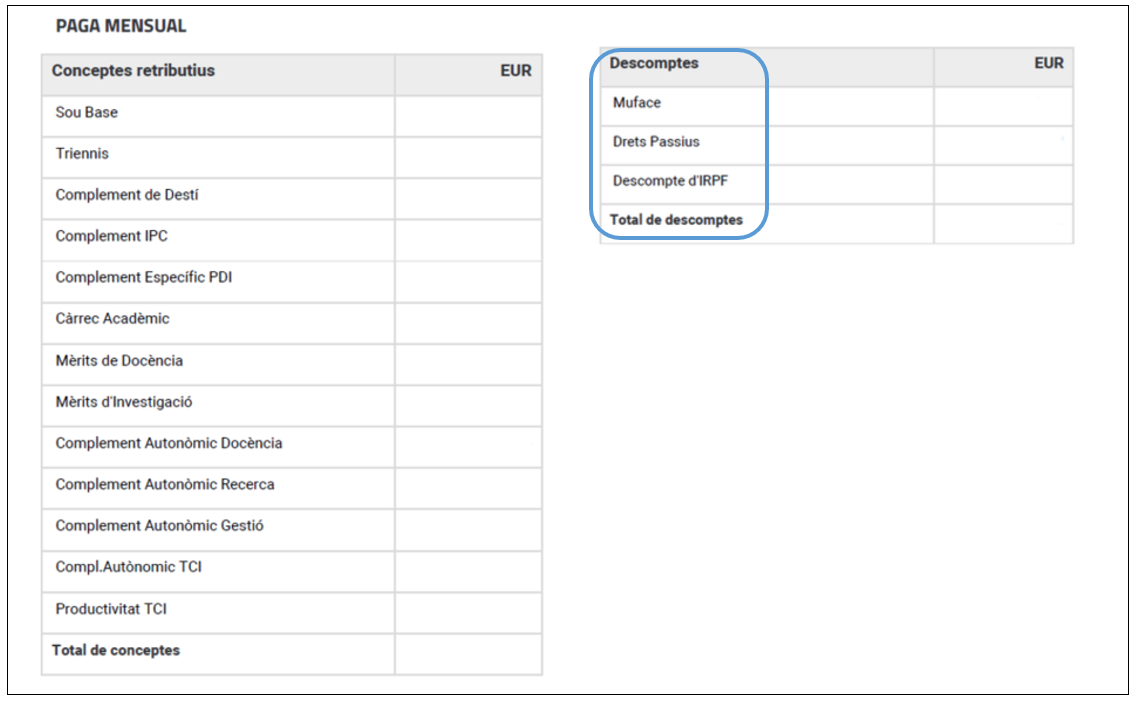Click the Descomptes table header

click(654, 63)
